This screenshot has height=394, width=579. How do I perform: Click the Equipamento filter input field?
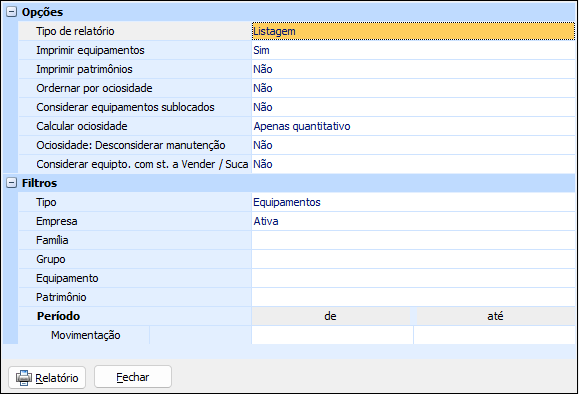[413, 278]
